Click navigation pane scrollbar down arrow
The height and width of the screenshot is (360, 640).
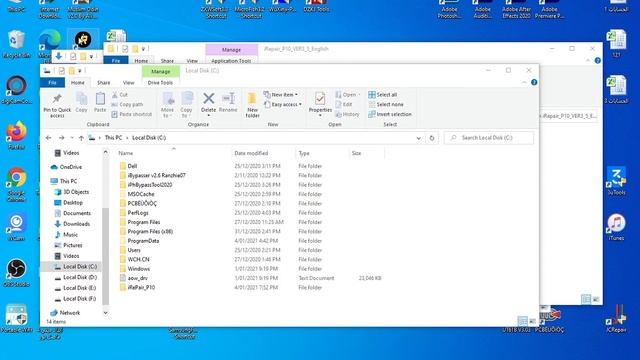pyautogui.click(x=105, y=313)
